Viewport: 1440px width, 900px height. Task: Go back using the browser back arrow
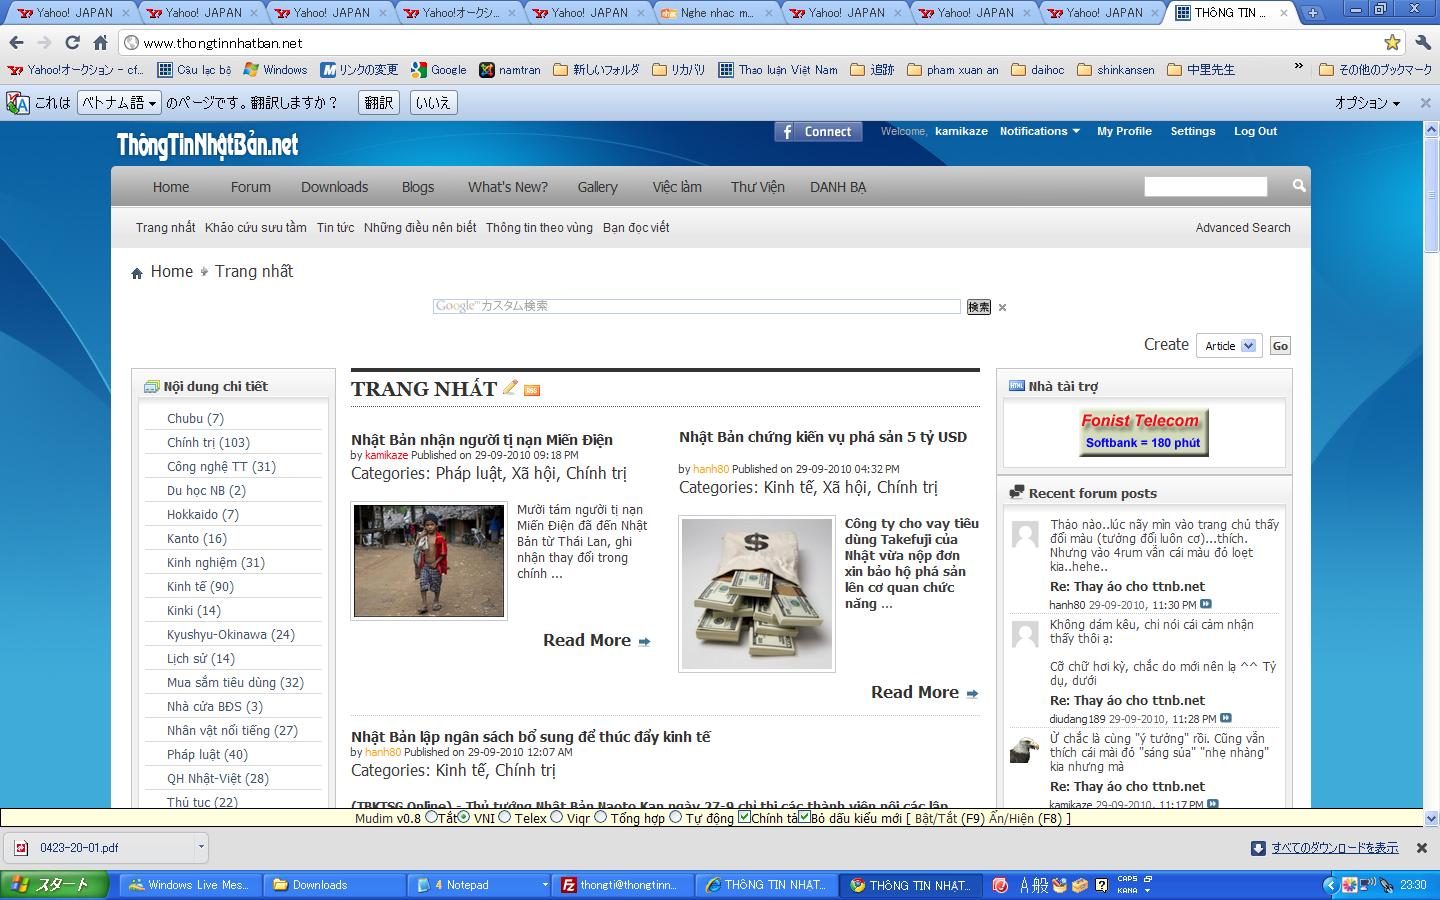click(16, 43)
